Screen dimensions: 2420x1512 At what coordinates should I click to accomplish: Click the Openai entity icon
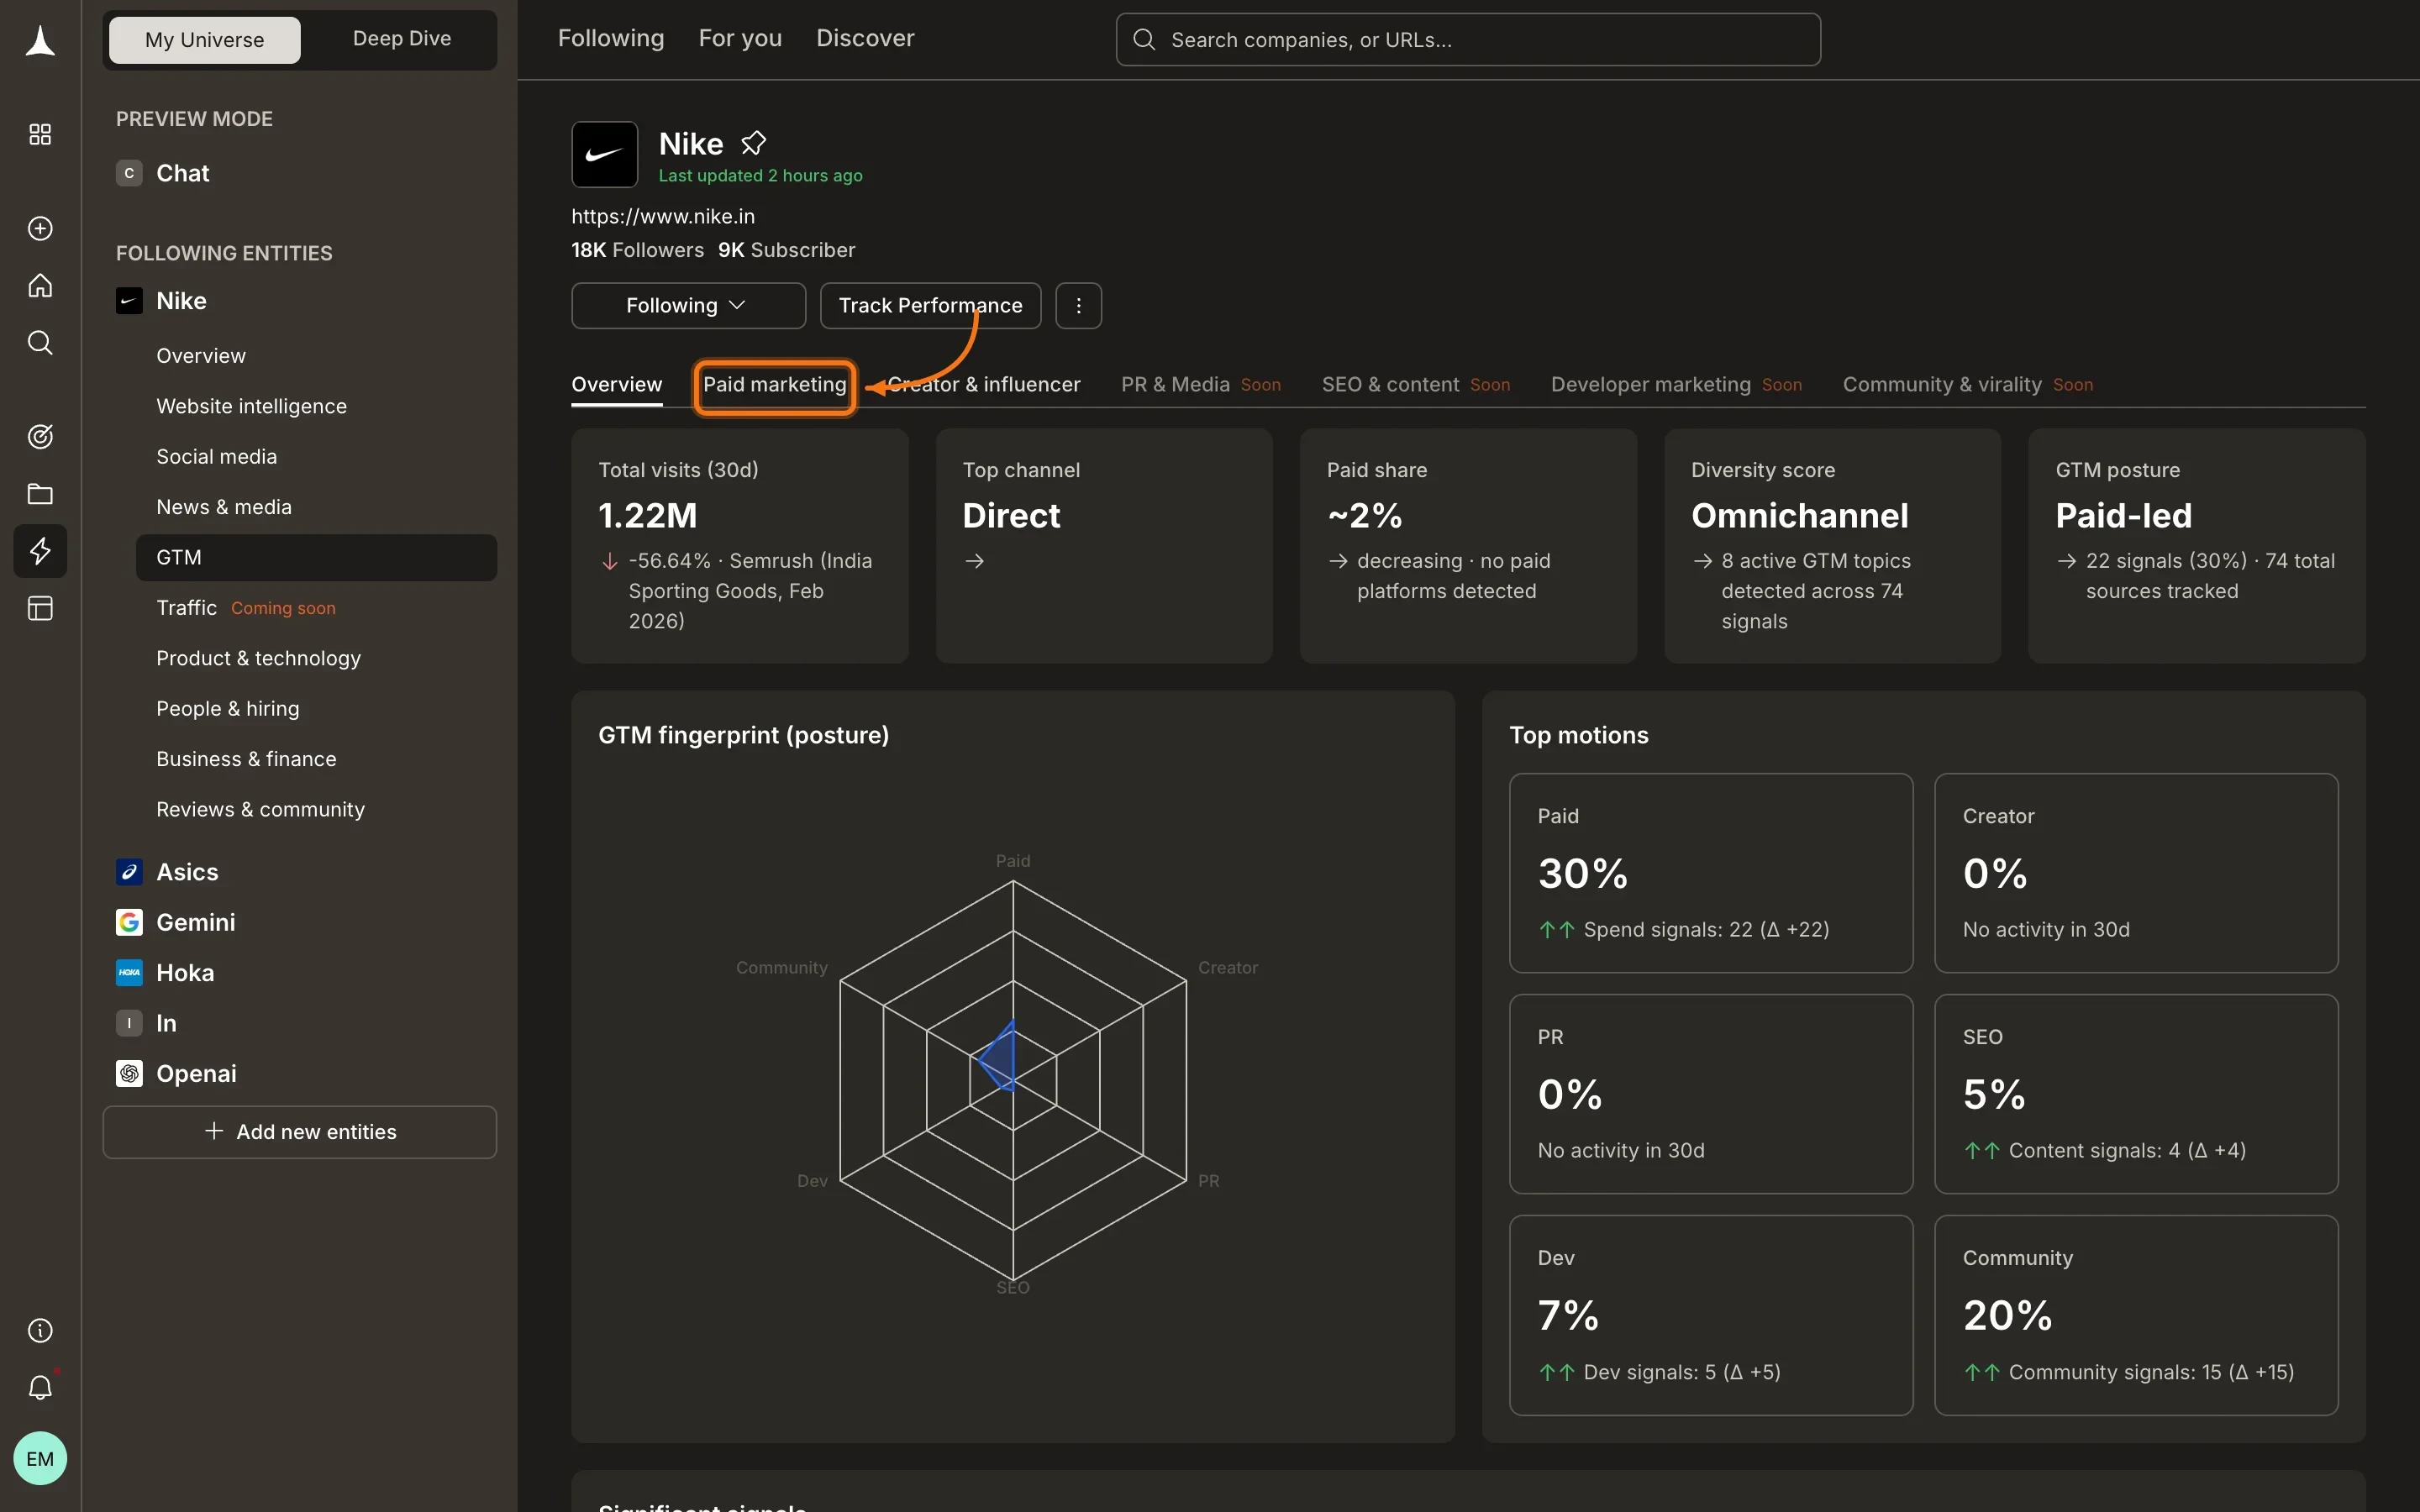coord(129,1073)
